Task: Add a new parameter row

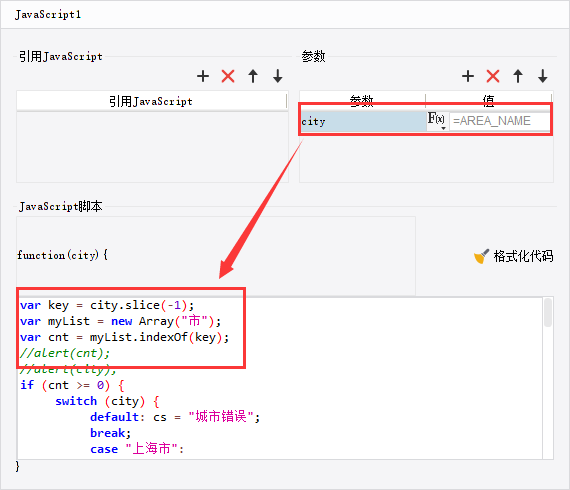Action: [x=468, y=76]
